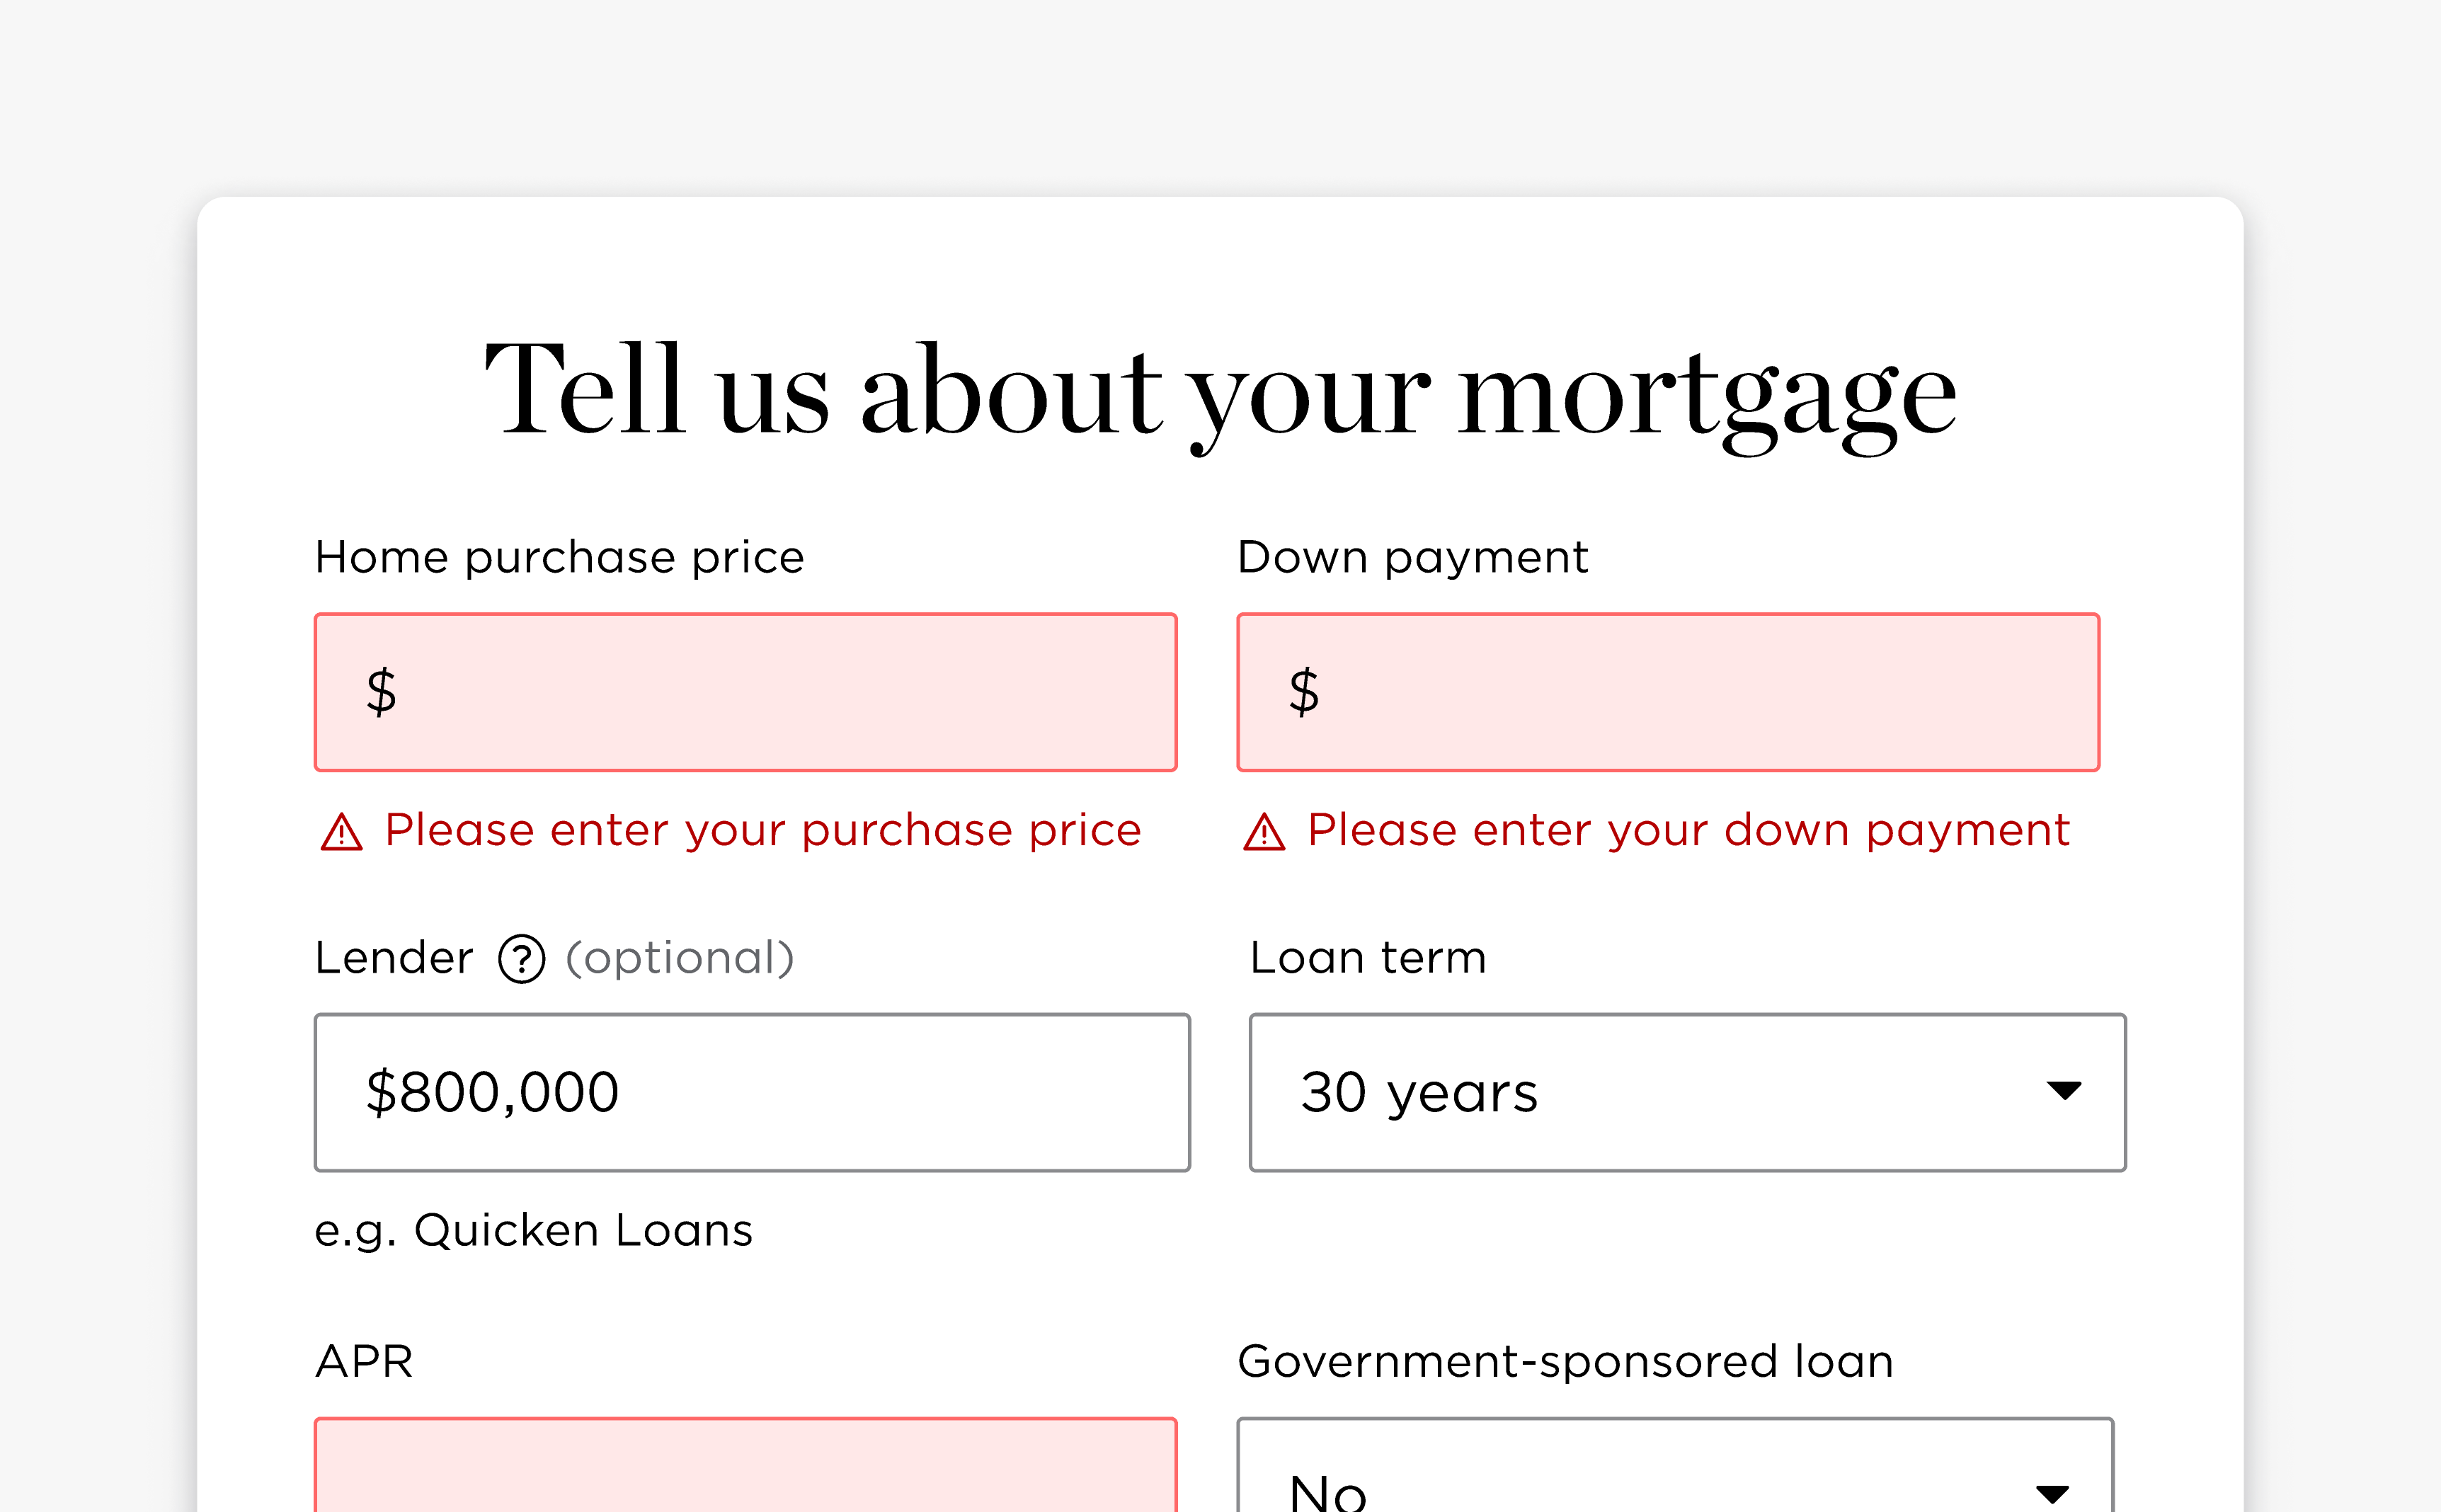Click the warning triangle beside down payment error
This screenshot has height=1512, width=2441.
click(1264, 832)
